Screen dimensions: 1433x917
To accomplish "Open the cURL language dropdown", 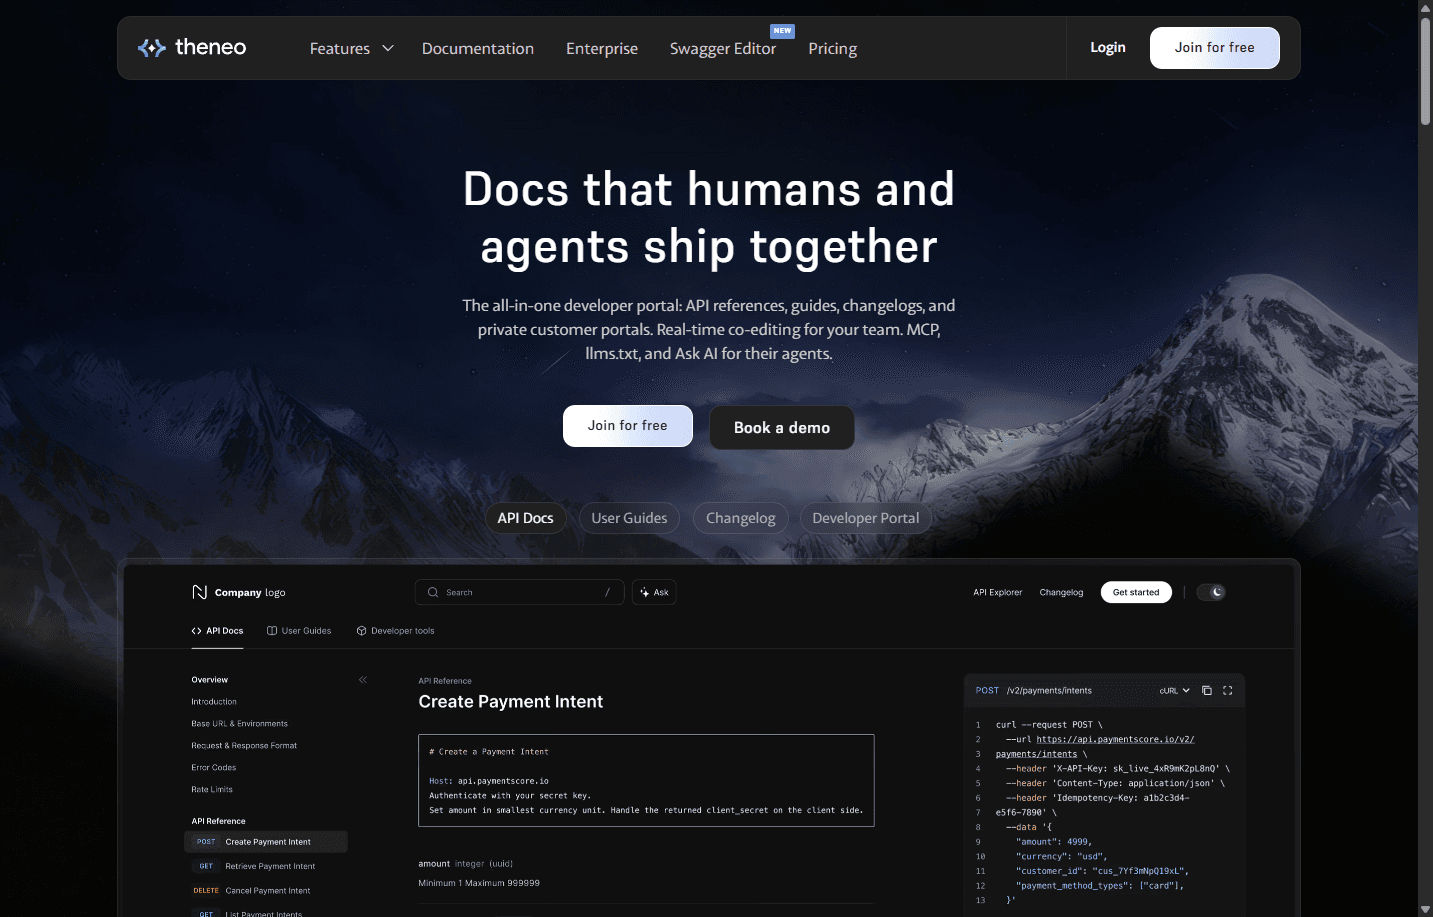I will (1175, 690).
